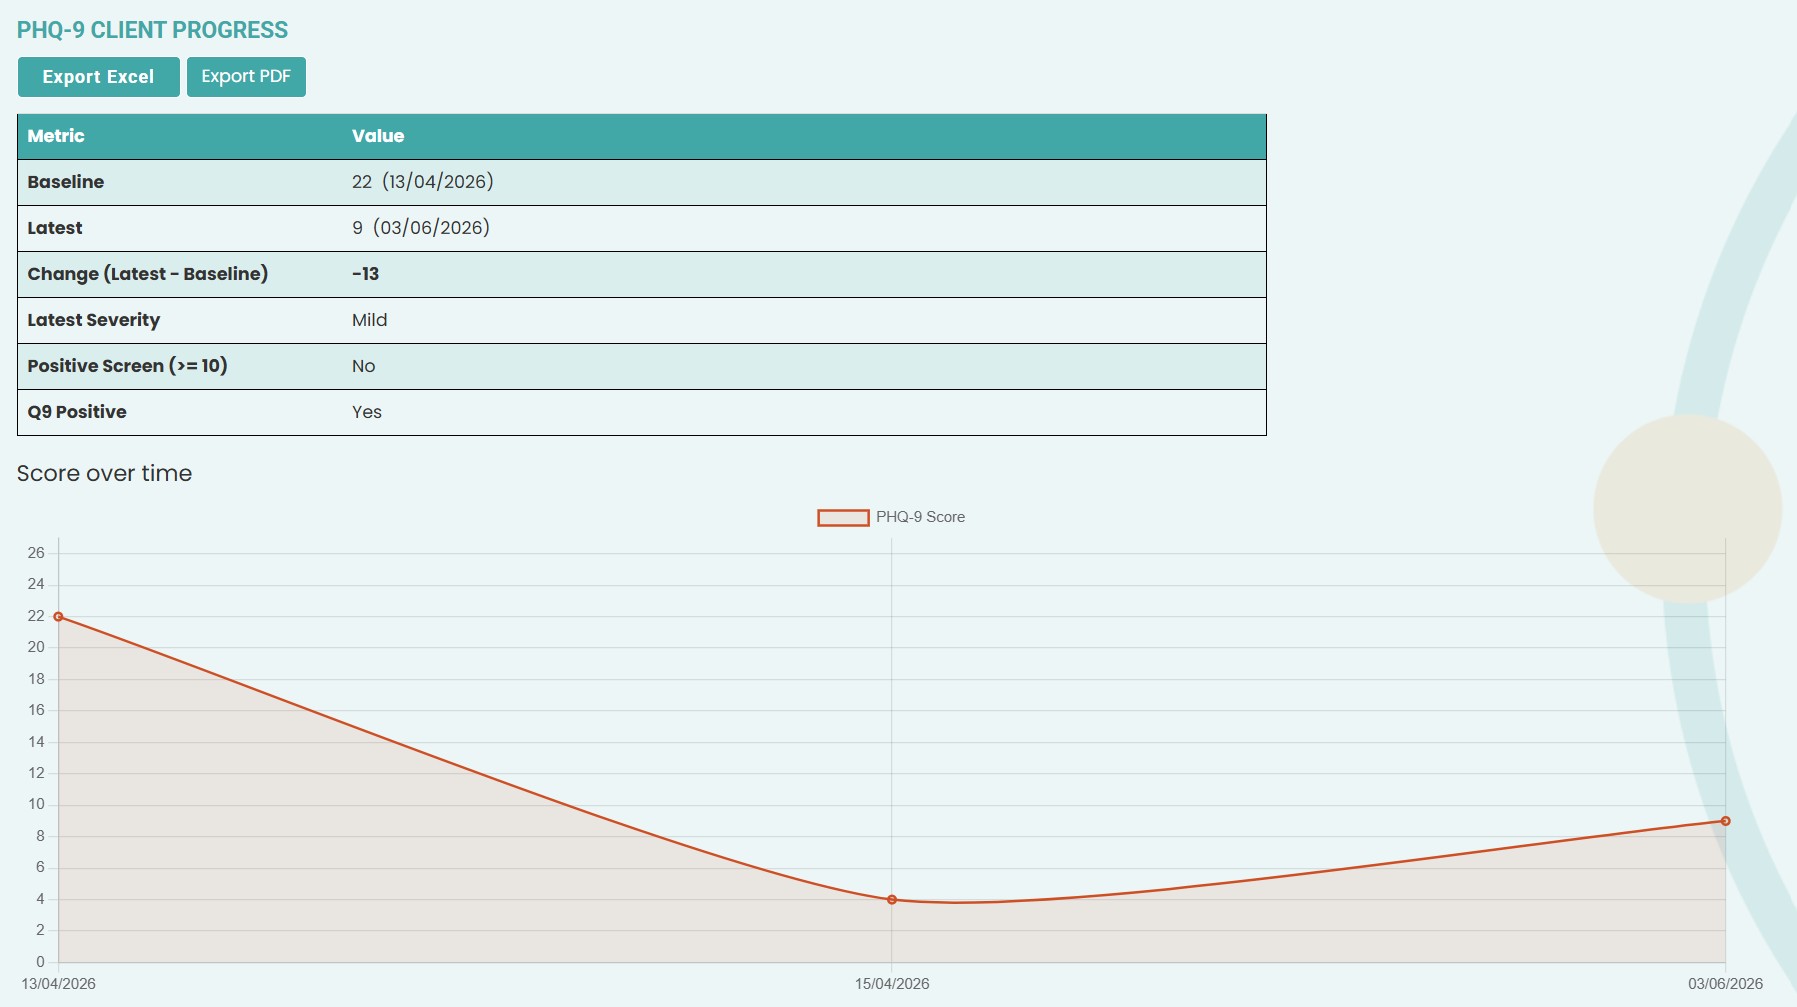Viewport: 1797px width, 1007px height.
Task: Click the y-axis tick label 10
Action: pyautogui.click(x=36, y=805)
